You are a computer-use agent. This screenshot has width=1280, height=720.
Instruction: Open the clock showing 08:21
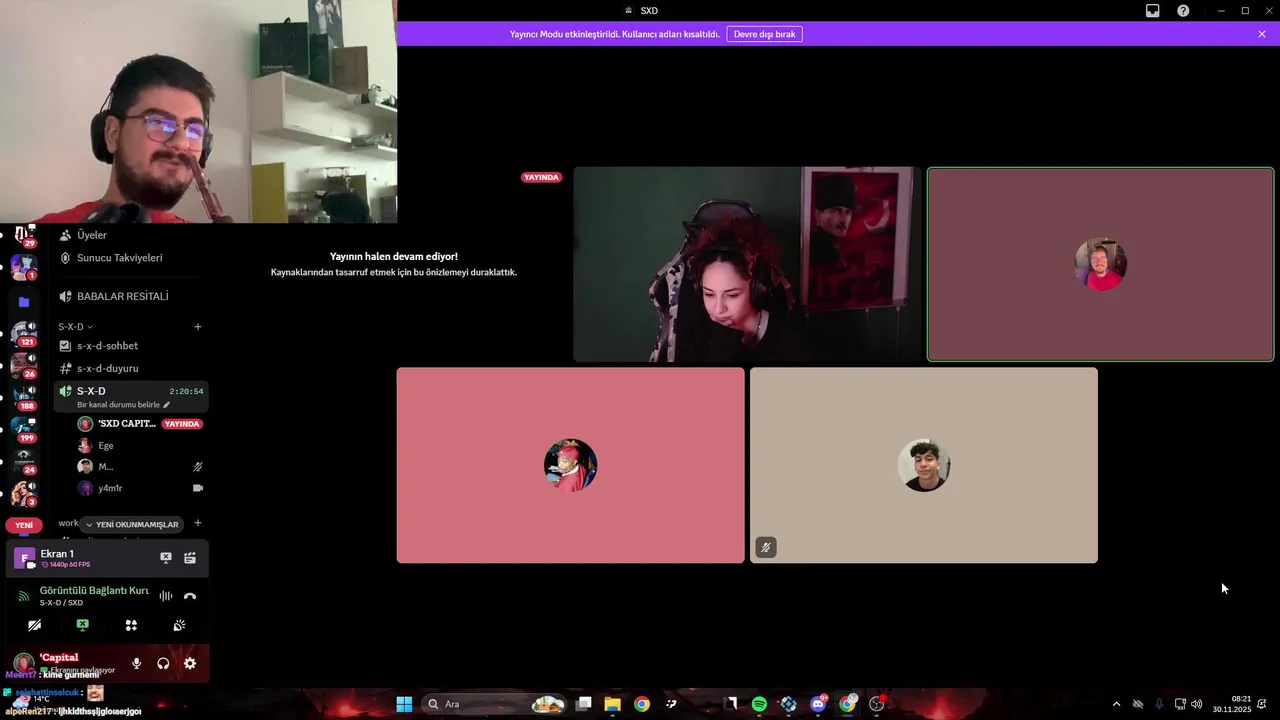click(1232, 704)
